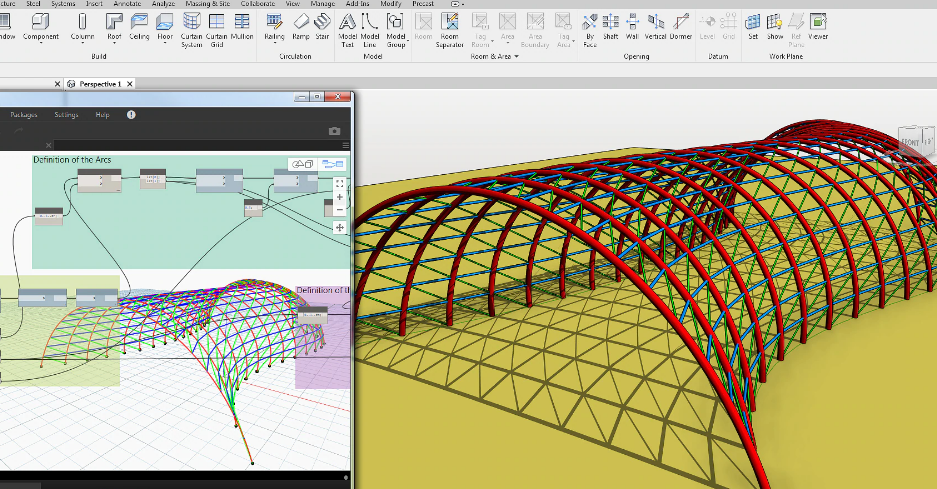The height and width of the screenshot is (489, 937).
Task: Open the Collaborate ribbon tab
Action: tap(258, 4)
